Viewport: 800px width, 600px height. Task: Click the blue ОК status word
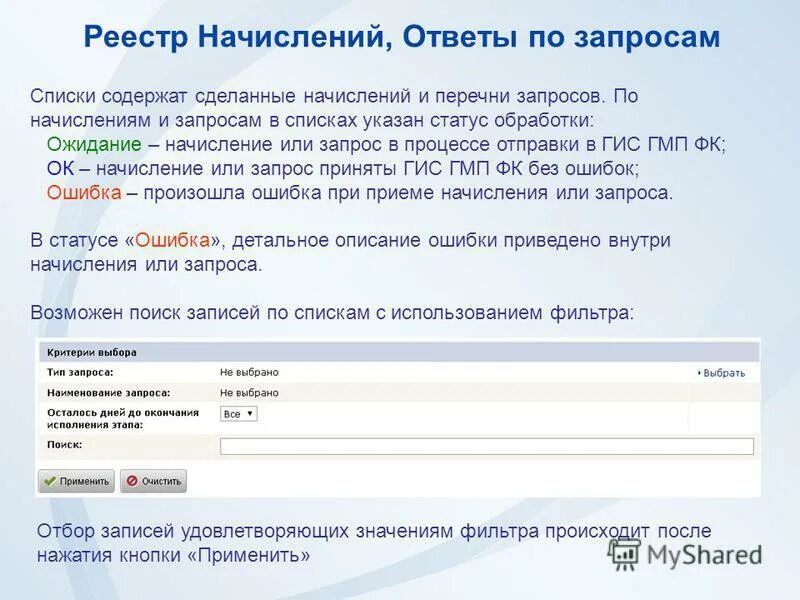tap(60, 168)
